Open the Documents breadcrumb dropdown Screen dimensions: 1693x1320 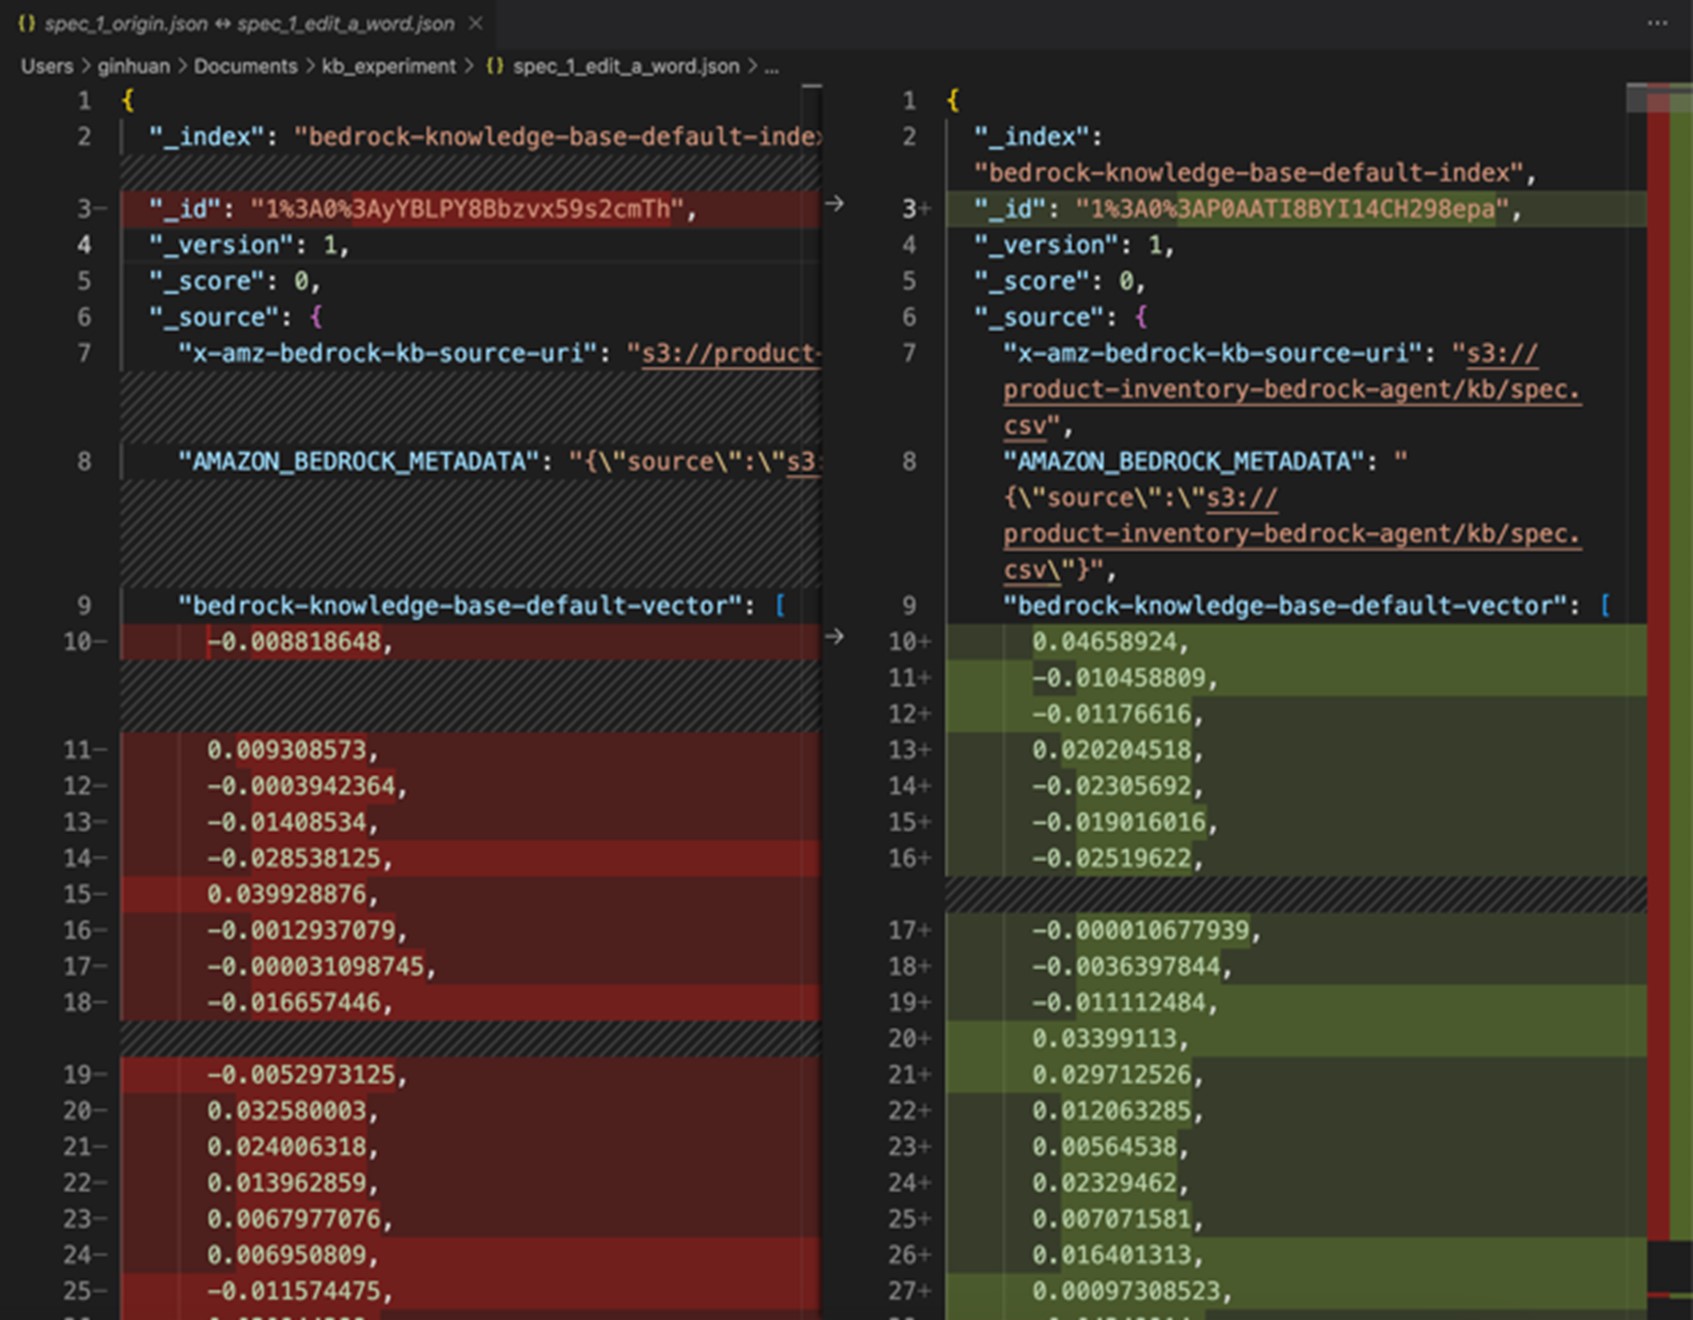pos(246,66)
